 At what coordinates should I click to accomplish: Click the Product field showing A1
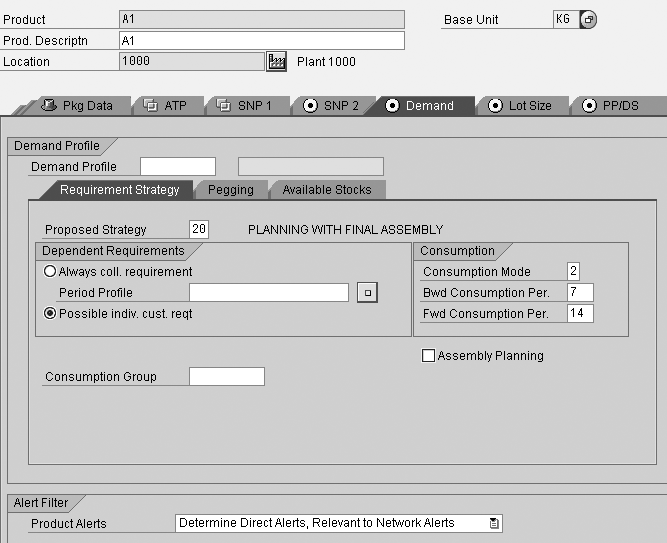(x=262, y=20)
